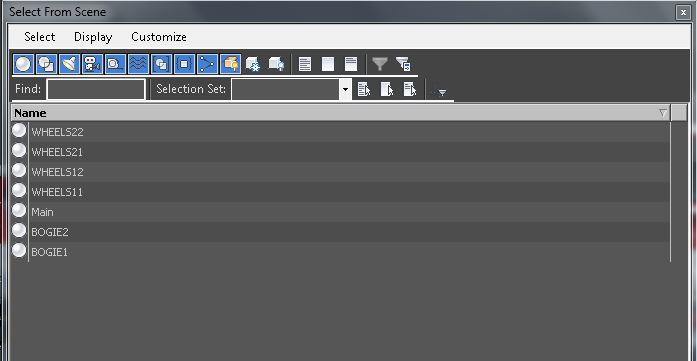Open the Customize menu

pyautogui.click(x=159, y=37)
